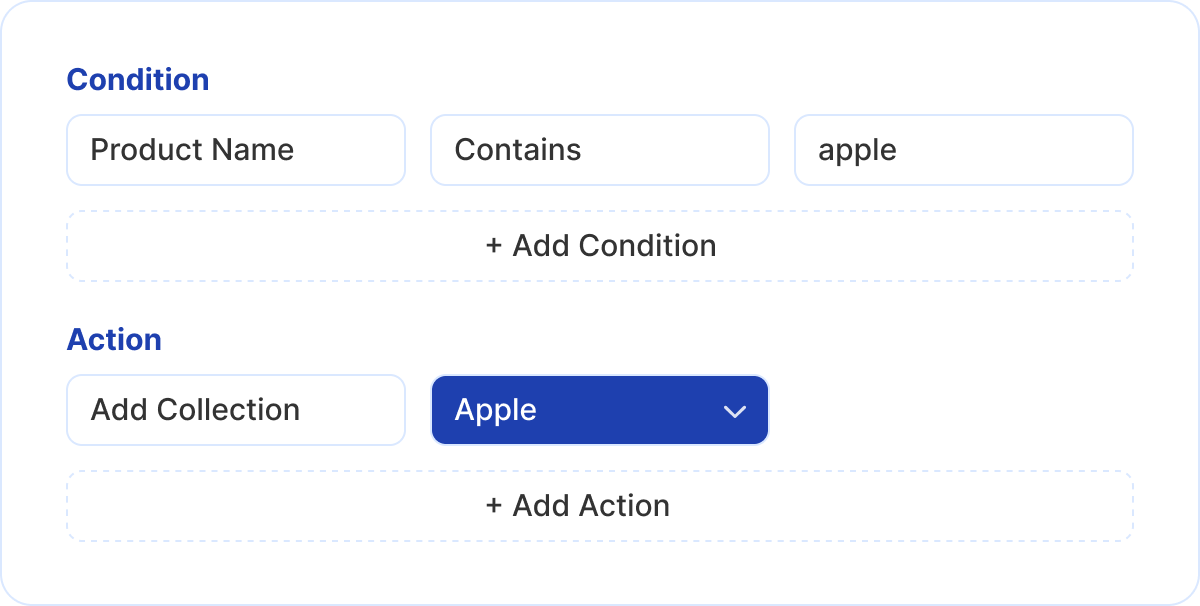Click the plus sign before Add Condition

pos(493,246)
